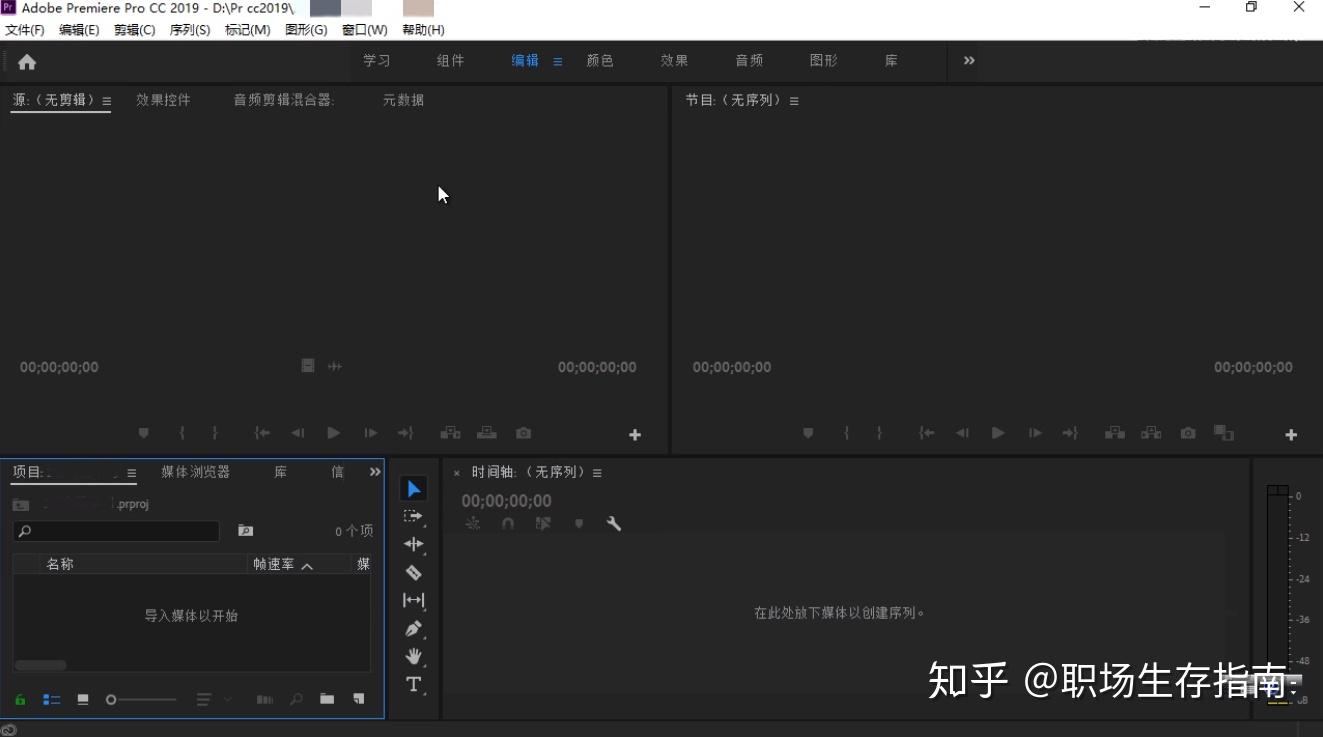Image resolution: width=1323 pixels, height=737 pixels.
Task: Click the Overwrite button in Source monitor
Action: [487, 433]
